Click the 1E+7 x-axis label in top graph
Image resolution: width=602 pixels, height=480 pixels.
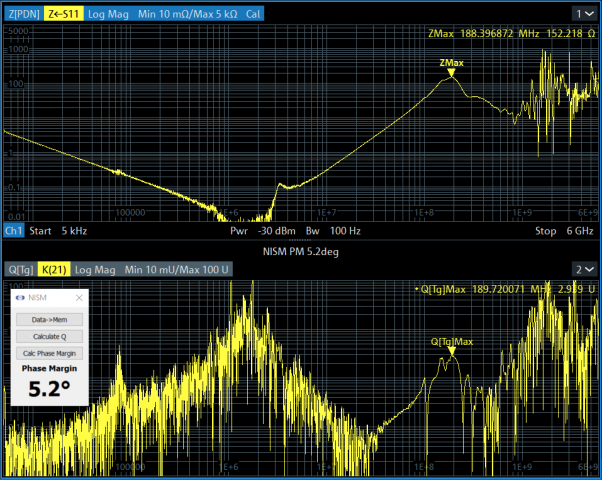(326, 212)
